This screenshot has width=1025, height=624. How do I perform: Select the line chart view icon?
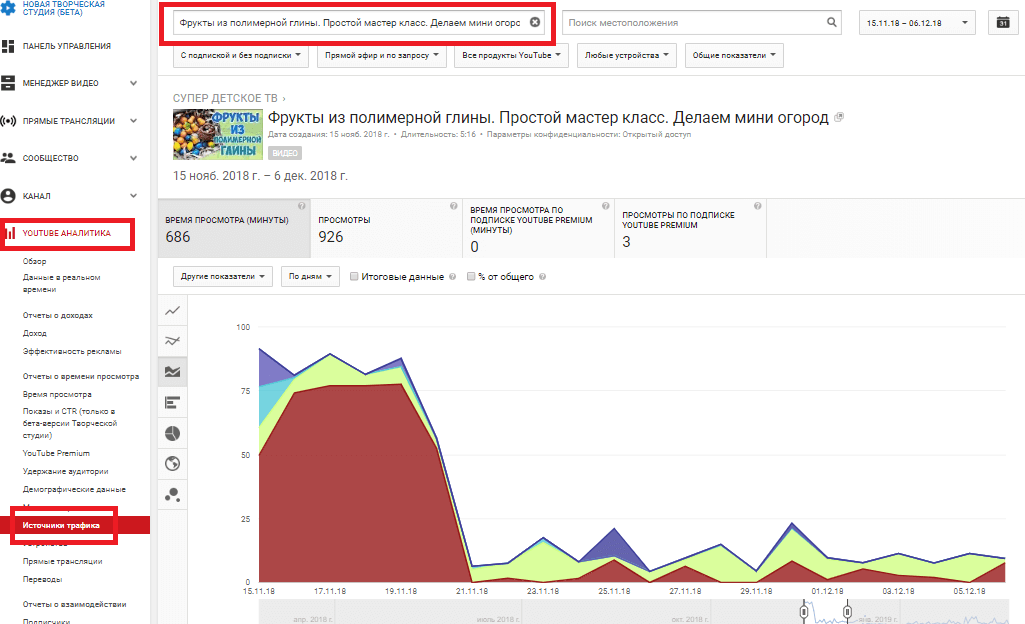pyautogui.click(x=172, y=311)
